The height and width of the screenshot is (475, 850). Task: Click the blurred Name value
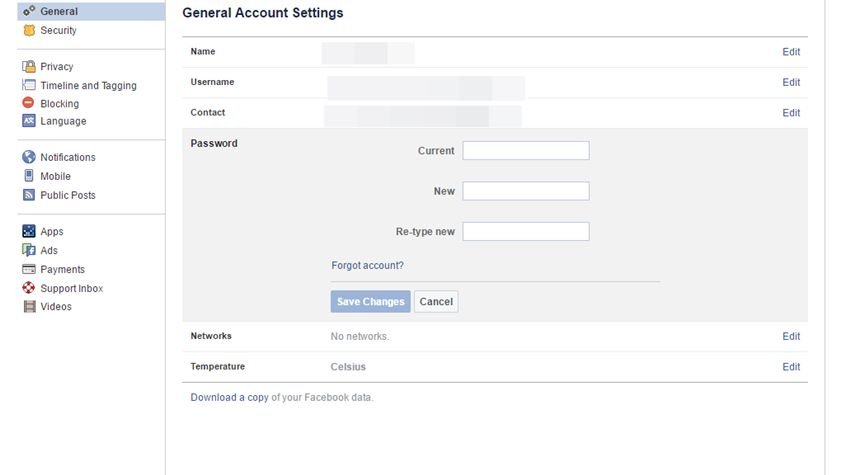[x=368, y=53]
